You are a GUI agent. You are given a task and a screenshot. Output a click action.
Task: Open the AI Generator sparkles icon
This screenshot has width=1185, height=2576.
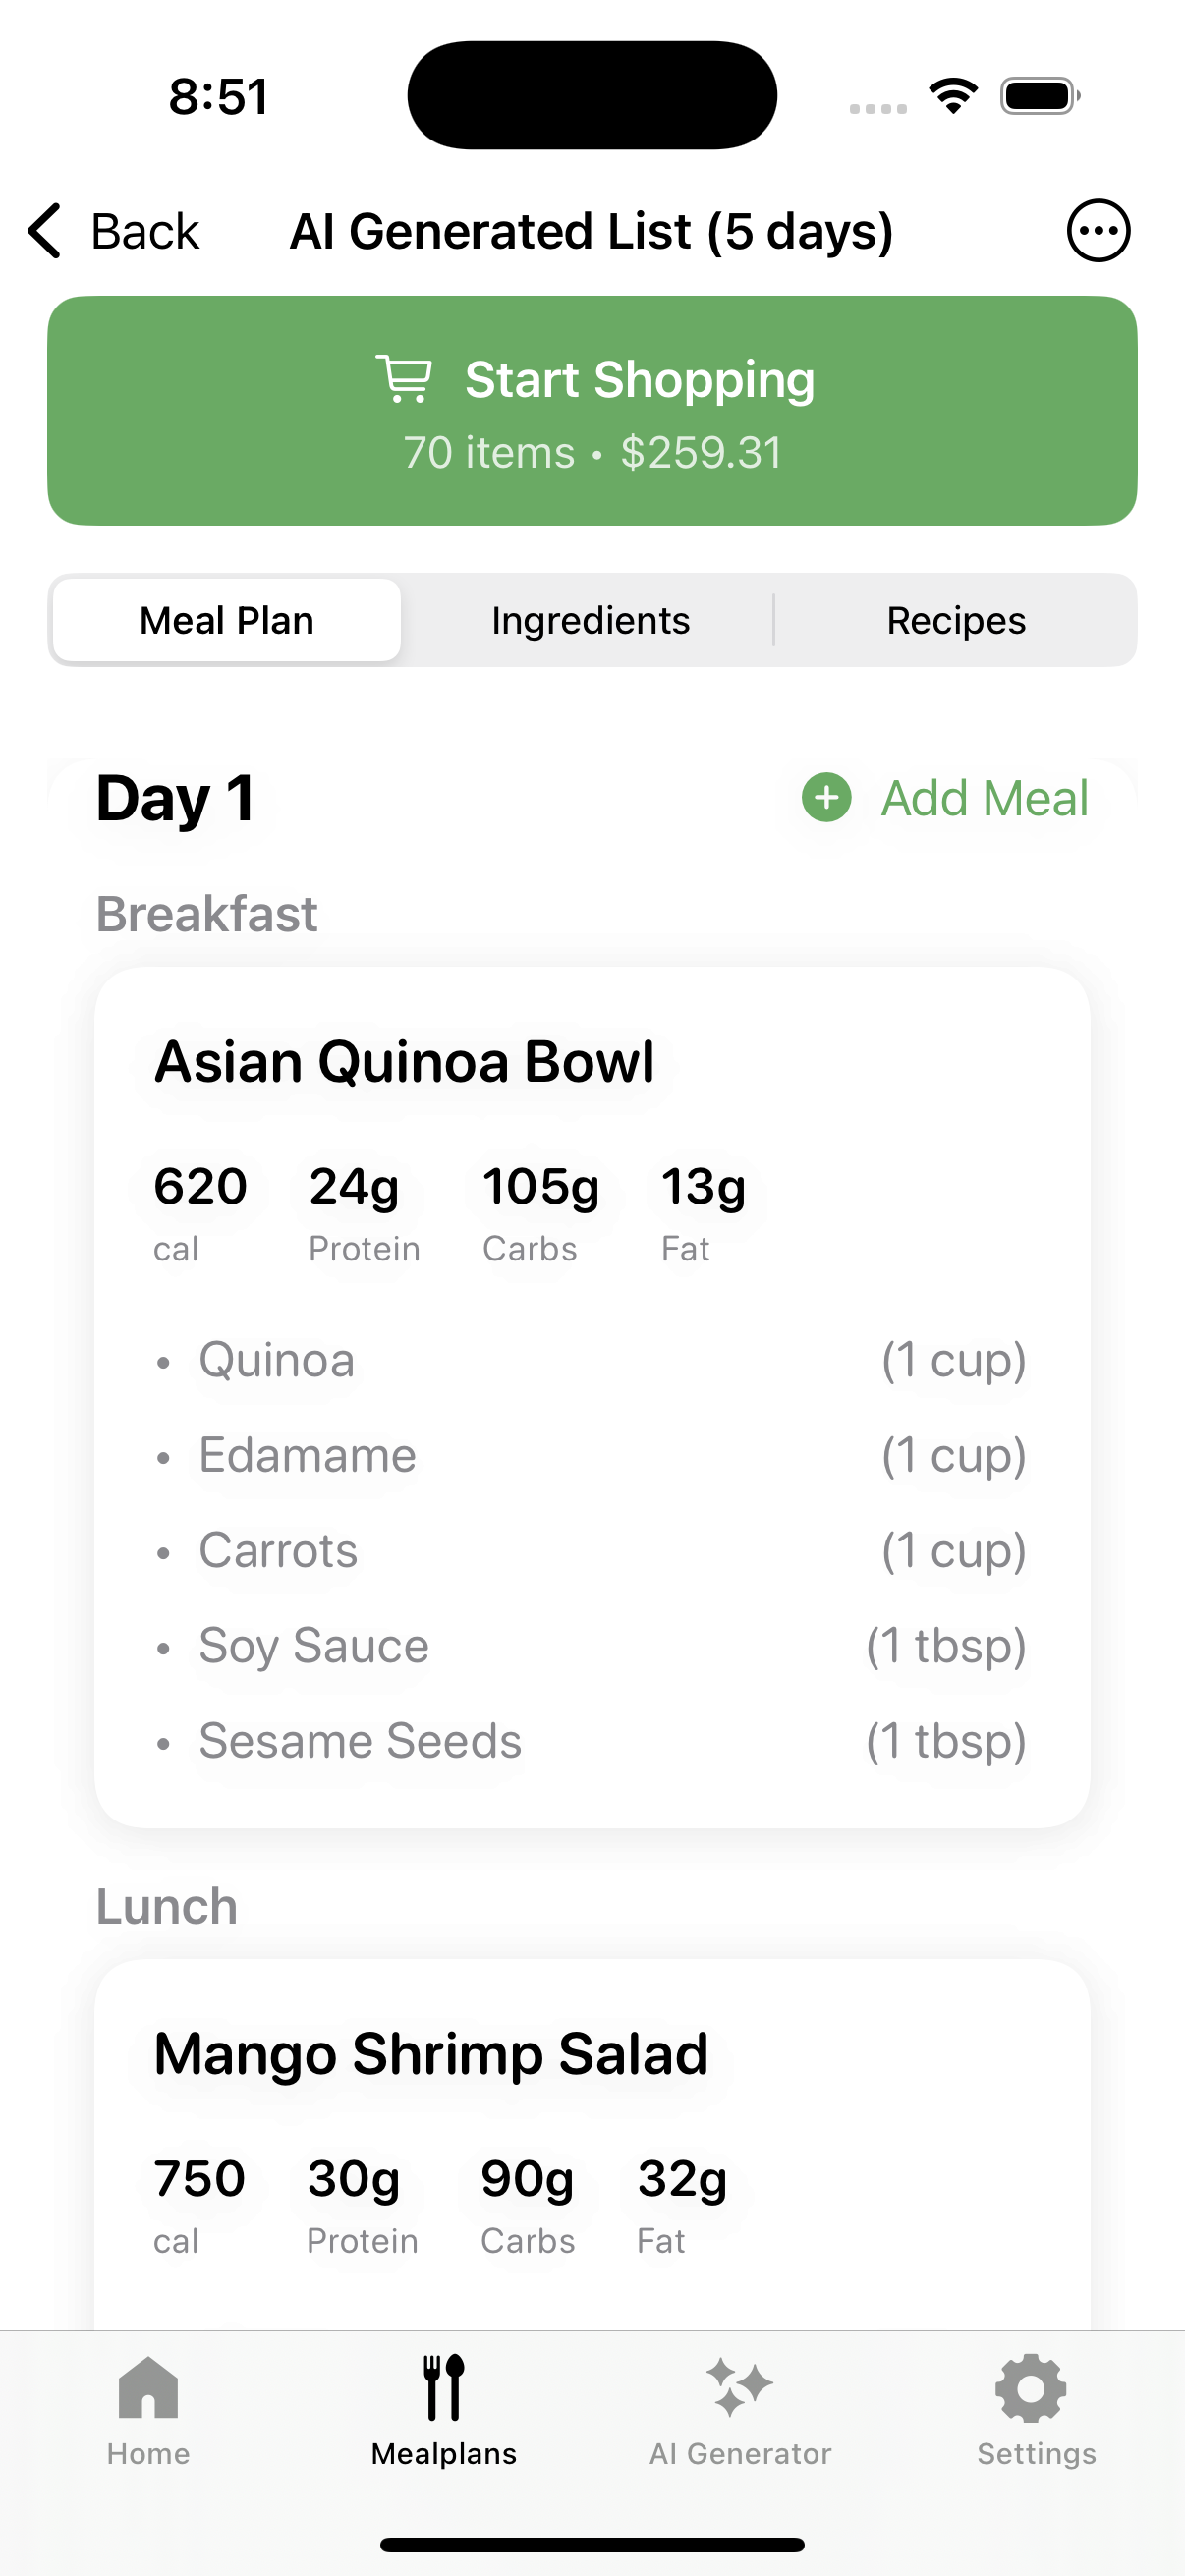(740, 2388)
